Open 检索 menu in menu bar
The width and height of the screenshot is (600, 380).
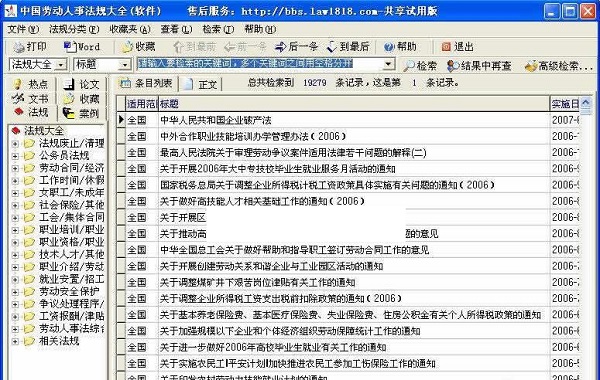pos(218,29)
